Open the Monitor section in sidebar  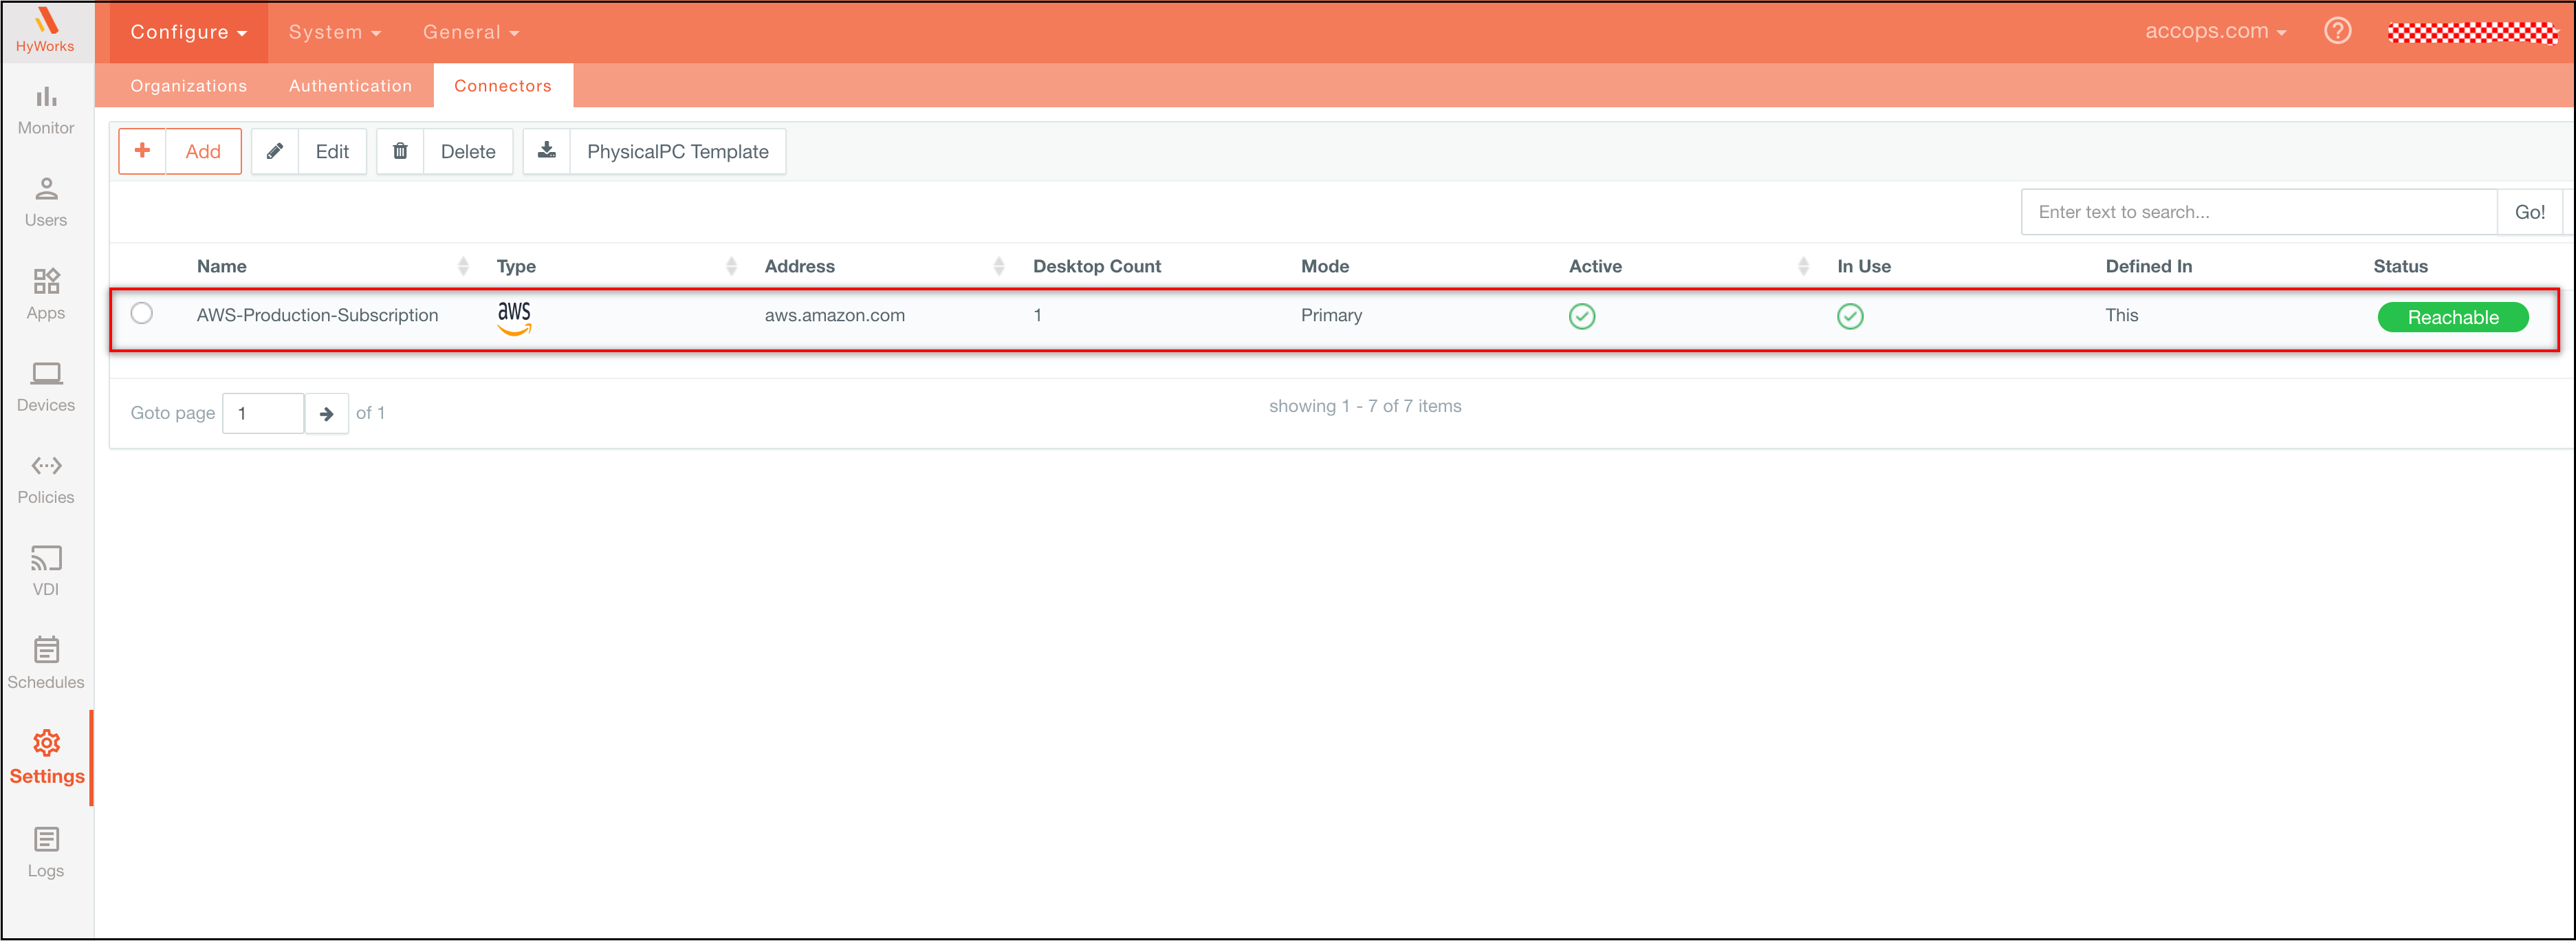click(46, 110)
